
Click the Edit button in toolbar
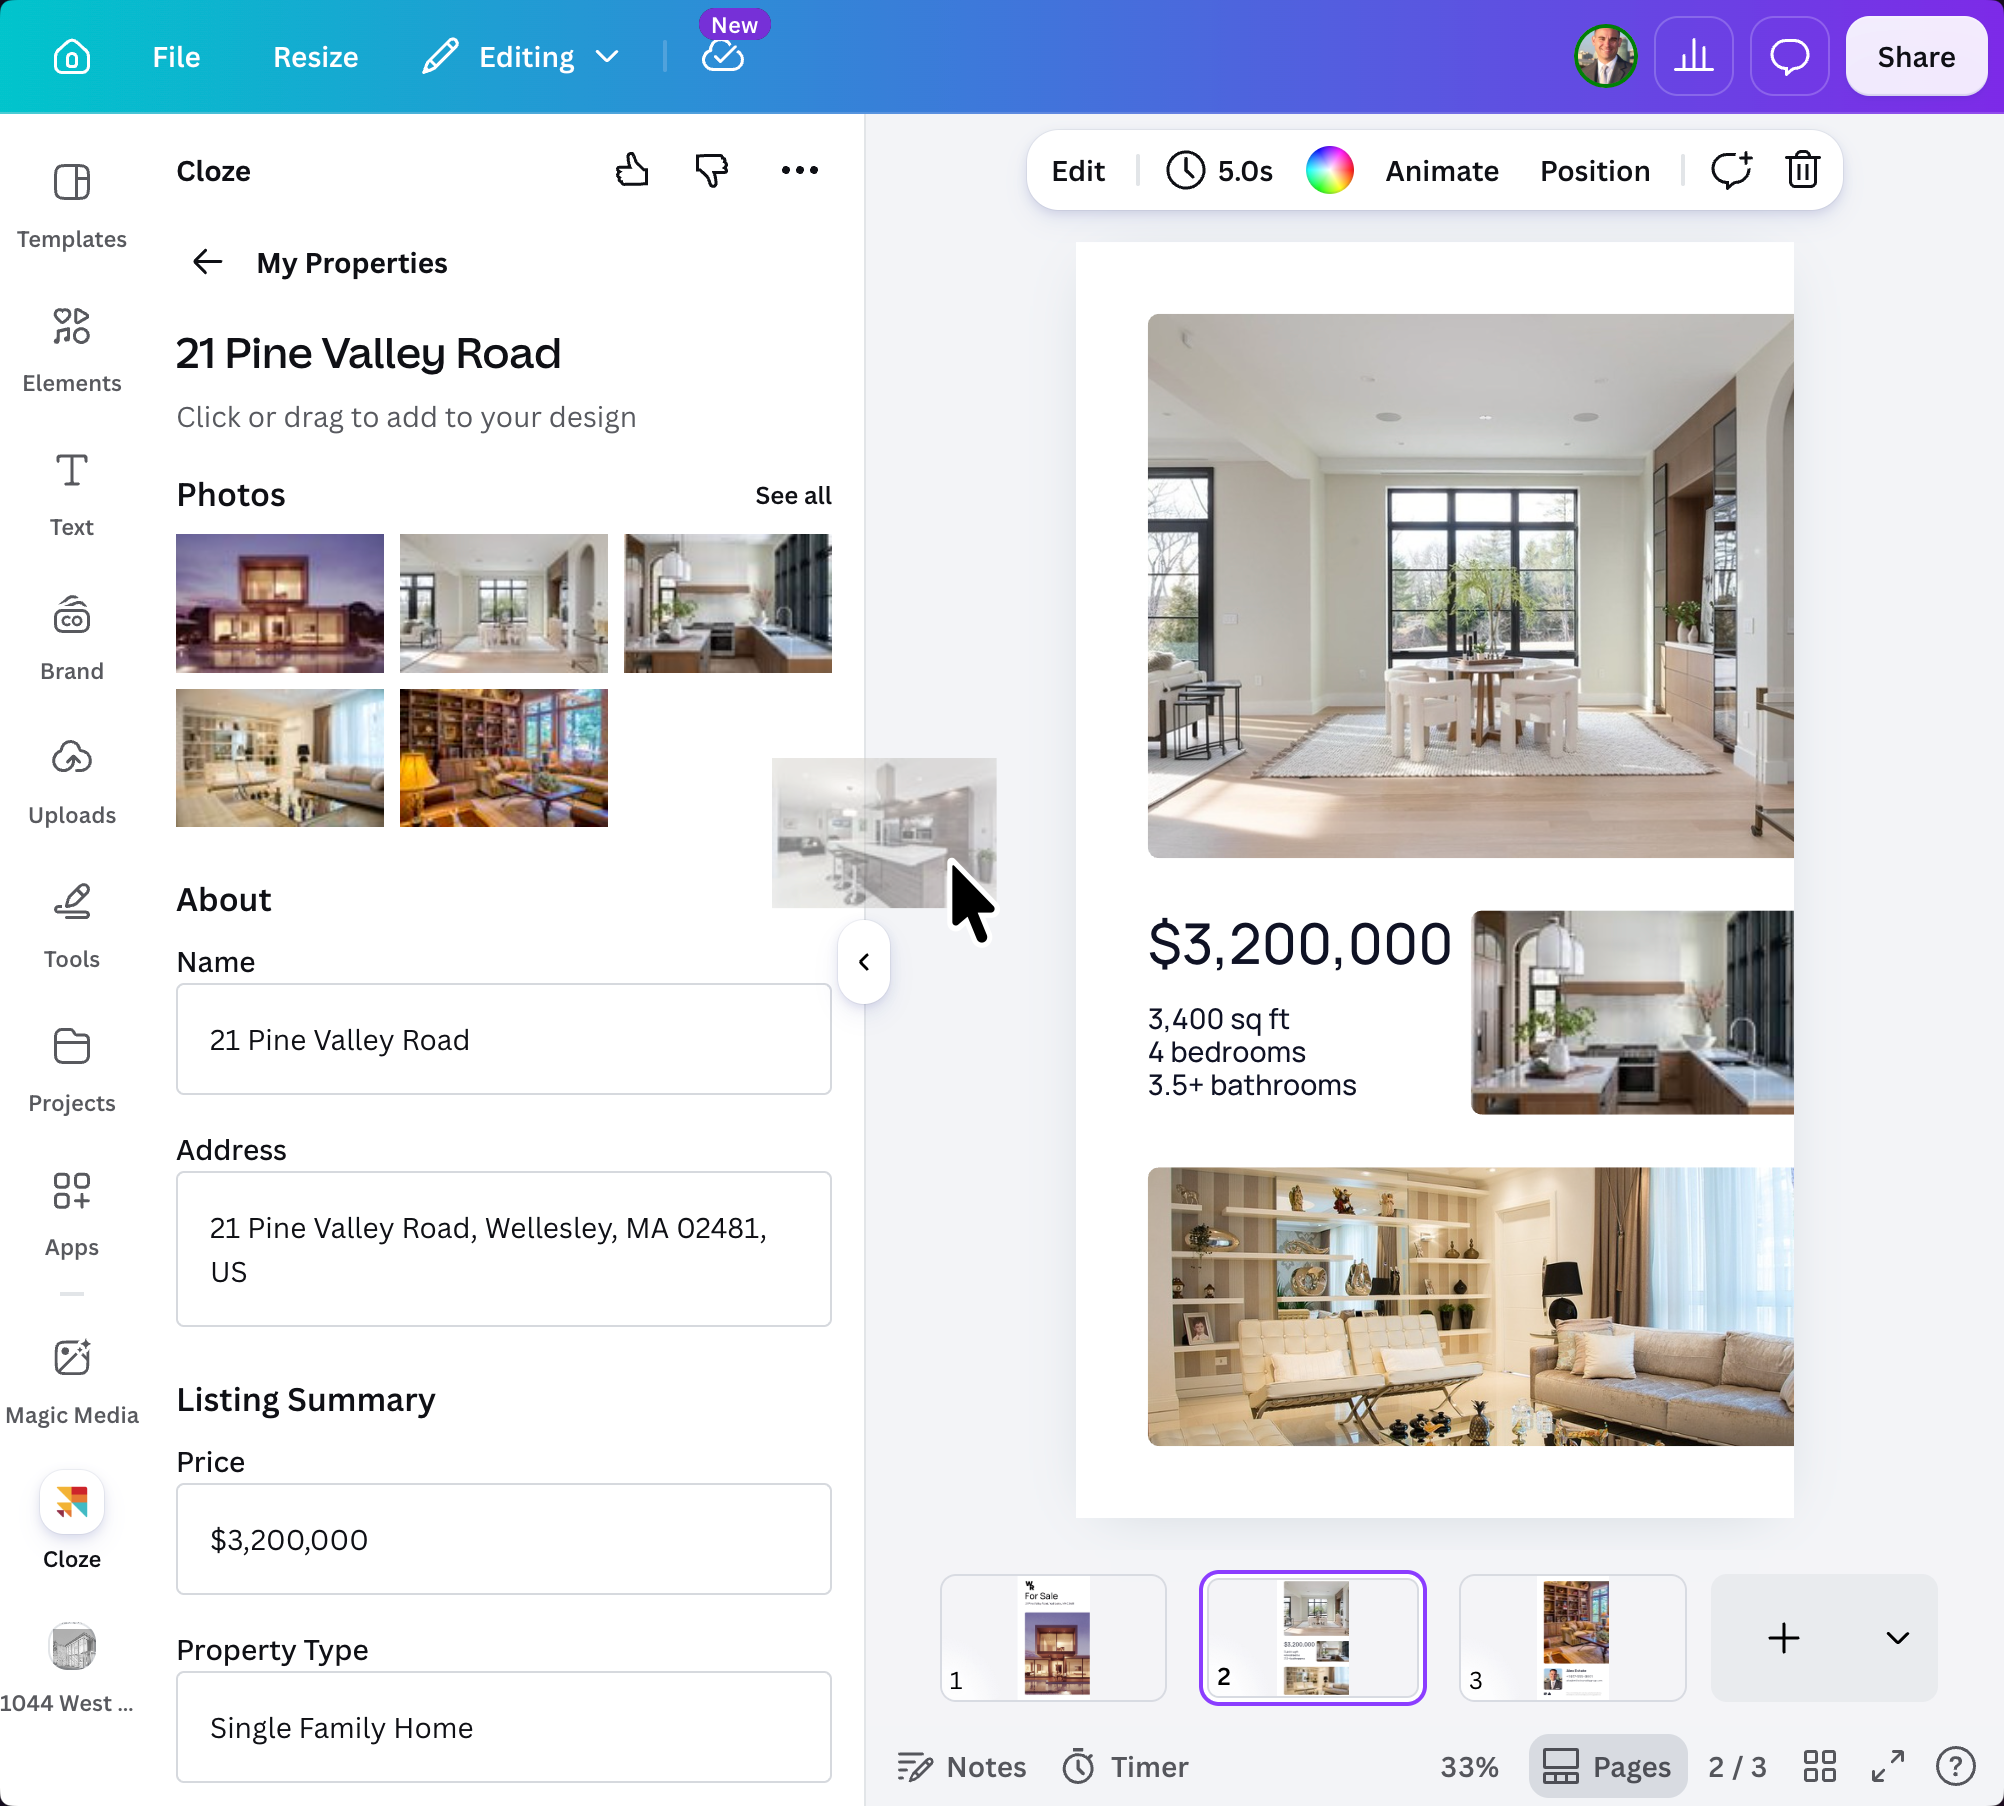pos(1078,171)
